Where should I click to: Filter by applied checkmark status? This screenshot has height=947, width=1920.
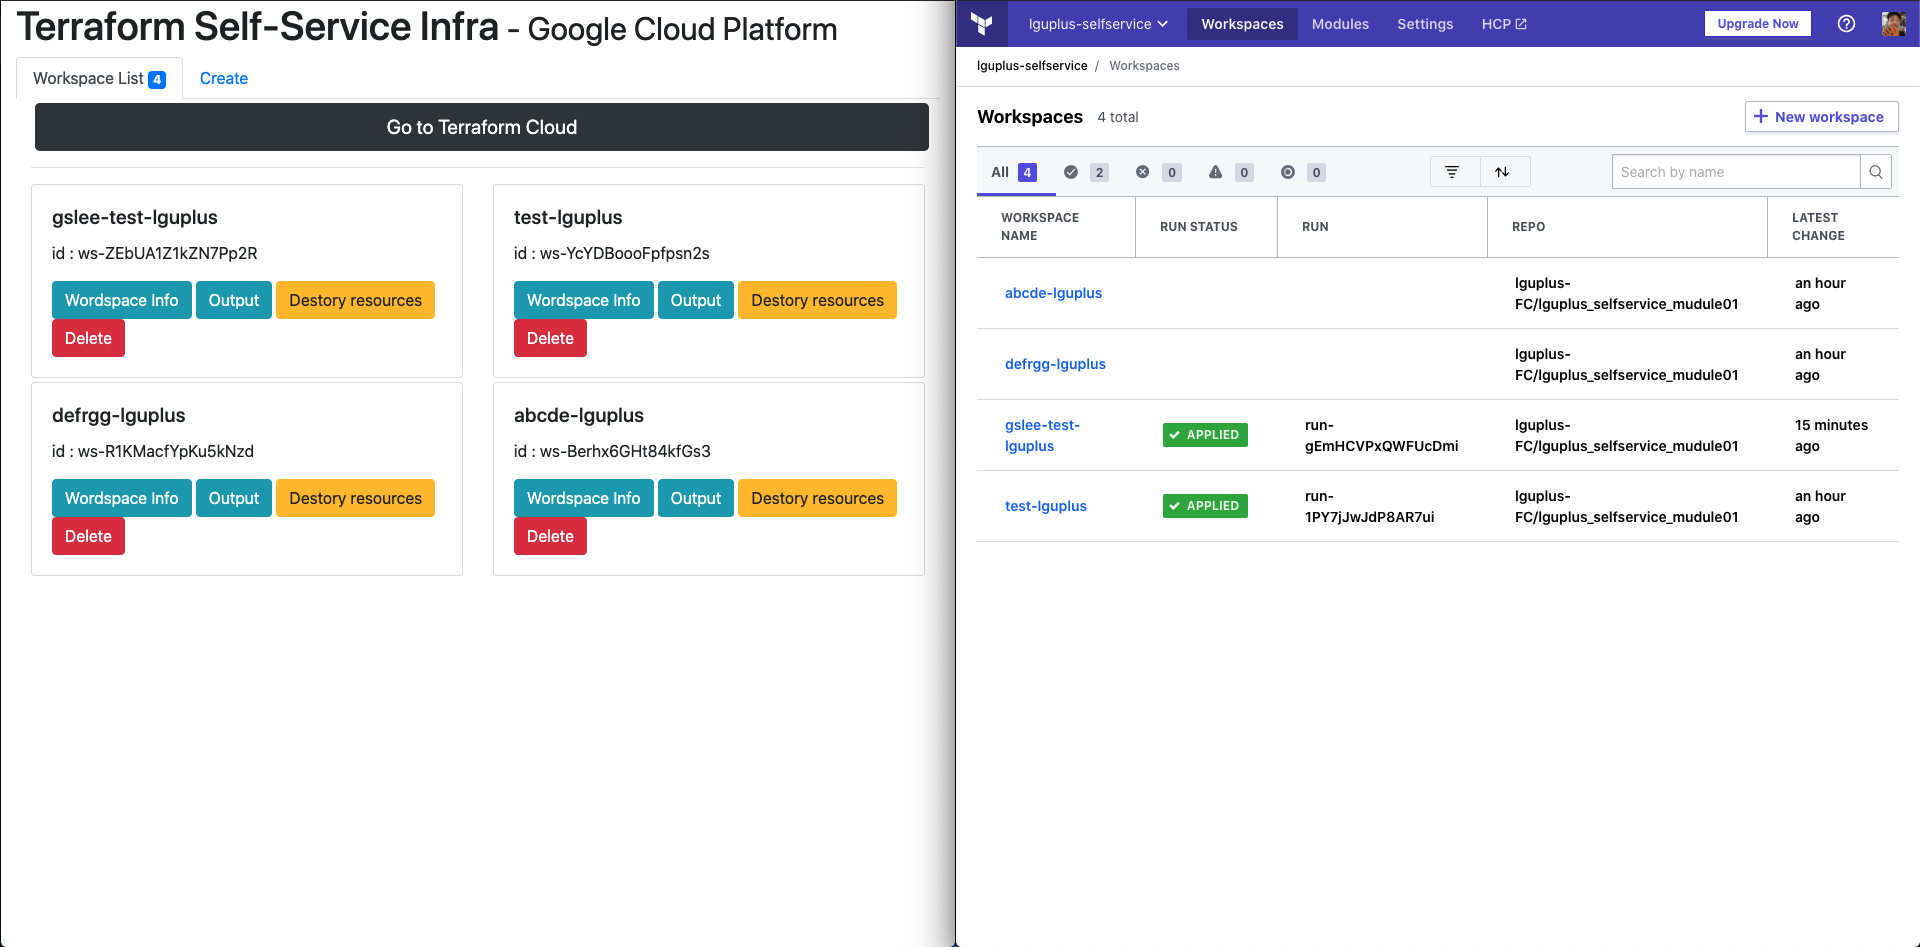(1085, 172)
